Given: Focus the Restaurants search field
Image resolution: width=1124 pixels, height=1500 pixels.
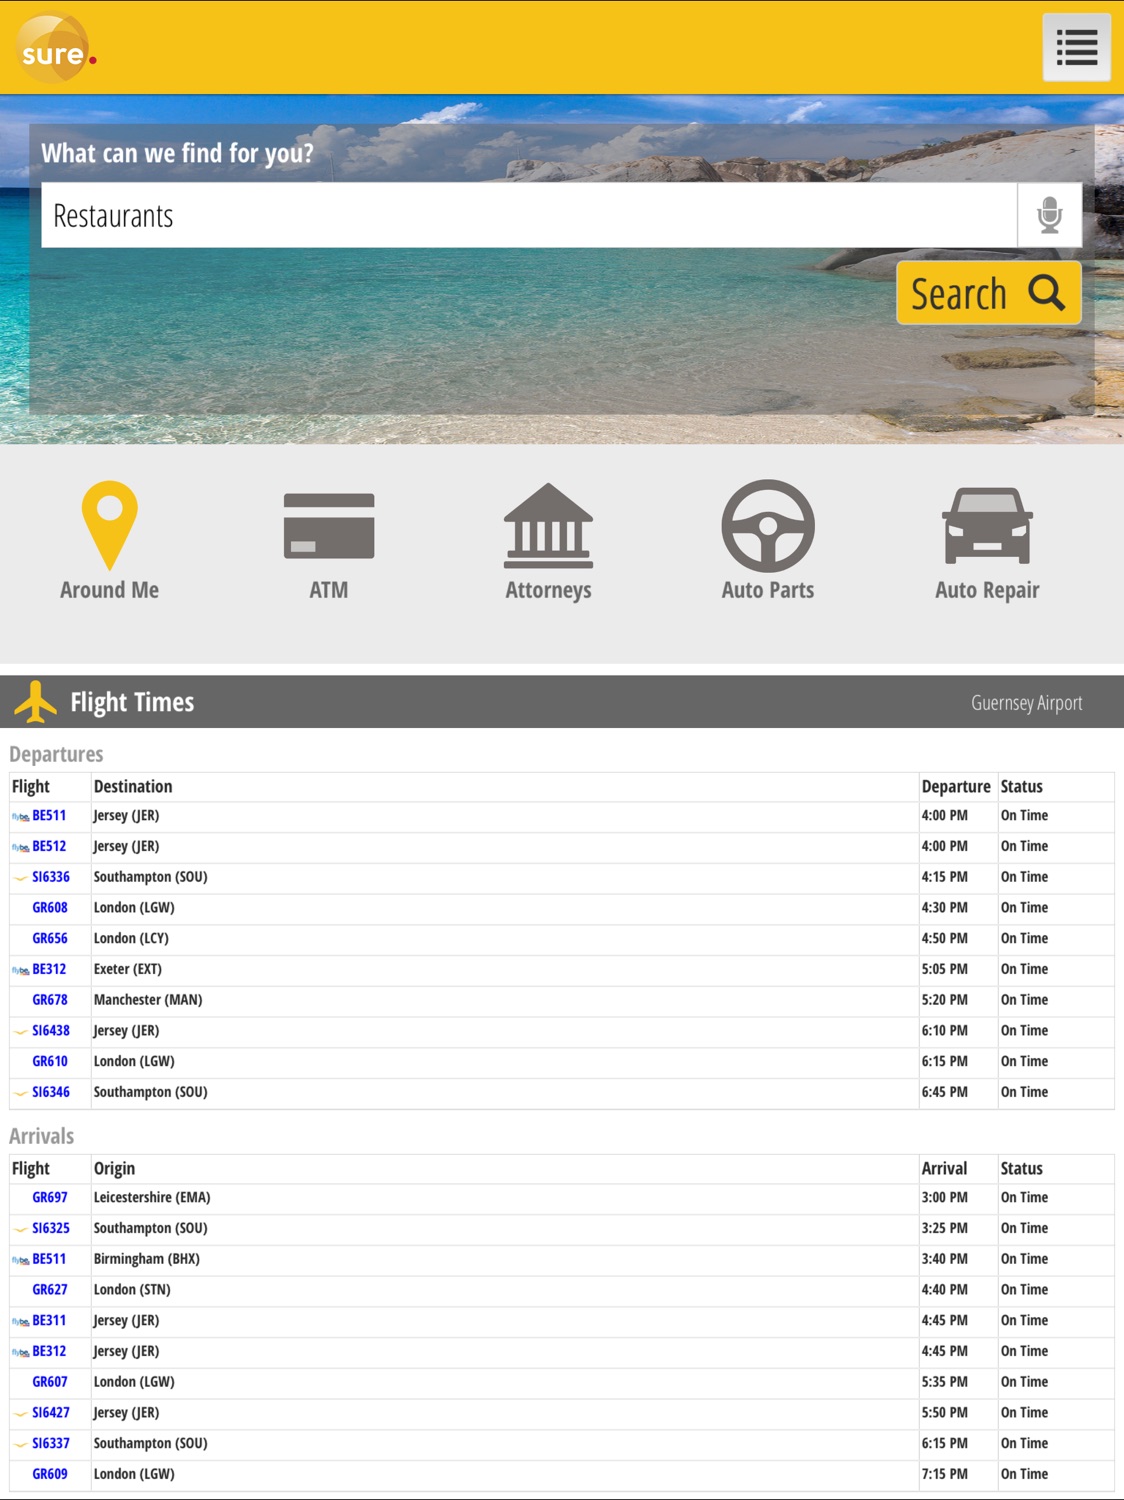Looking at the screenshot, I should coord(529,215).
